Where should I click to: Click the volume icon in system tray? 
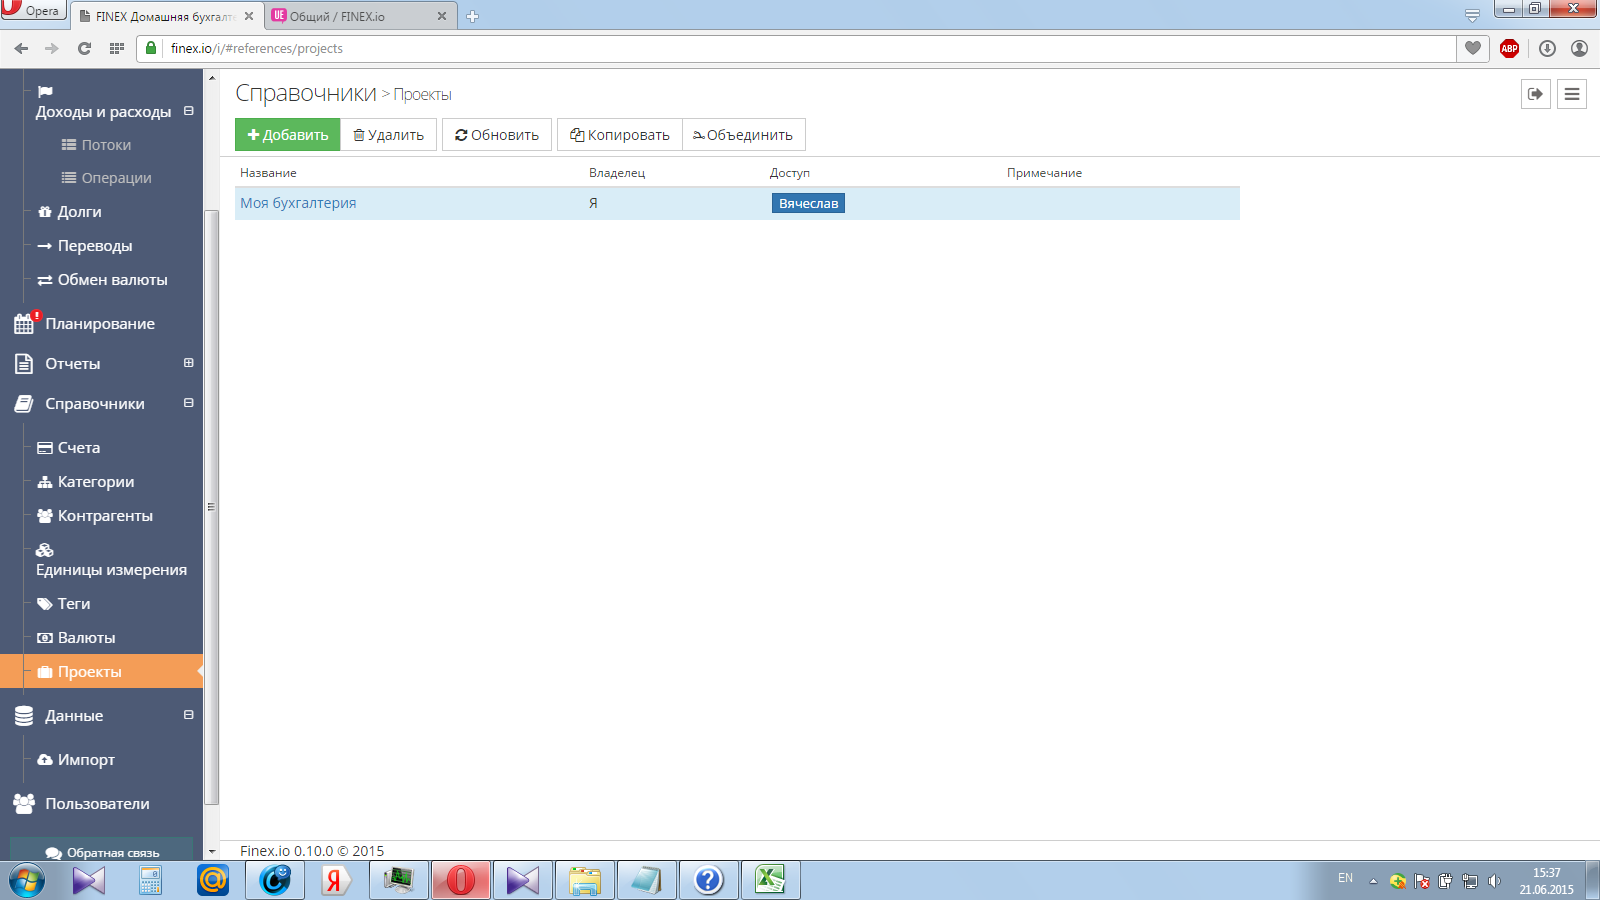click(1494, 881)
